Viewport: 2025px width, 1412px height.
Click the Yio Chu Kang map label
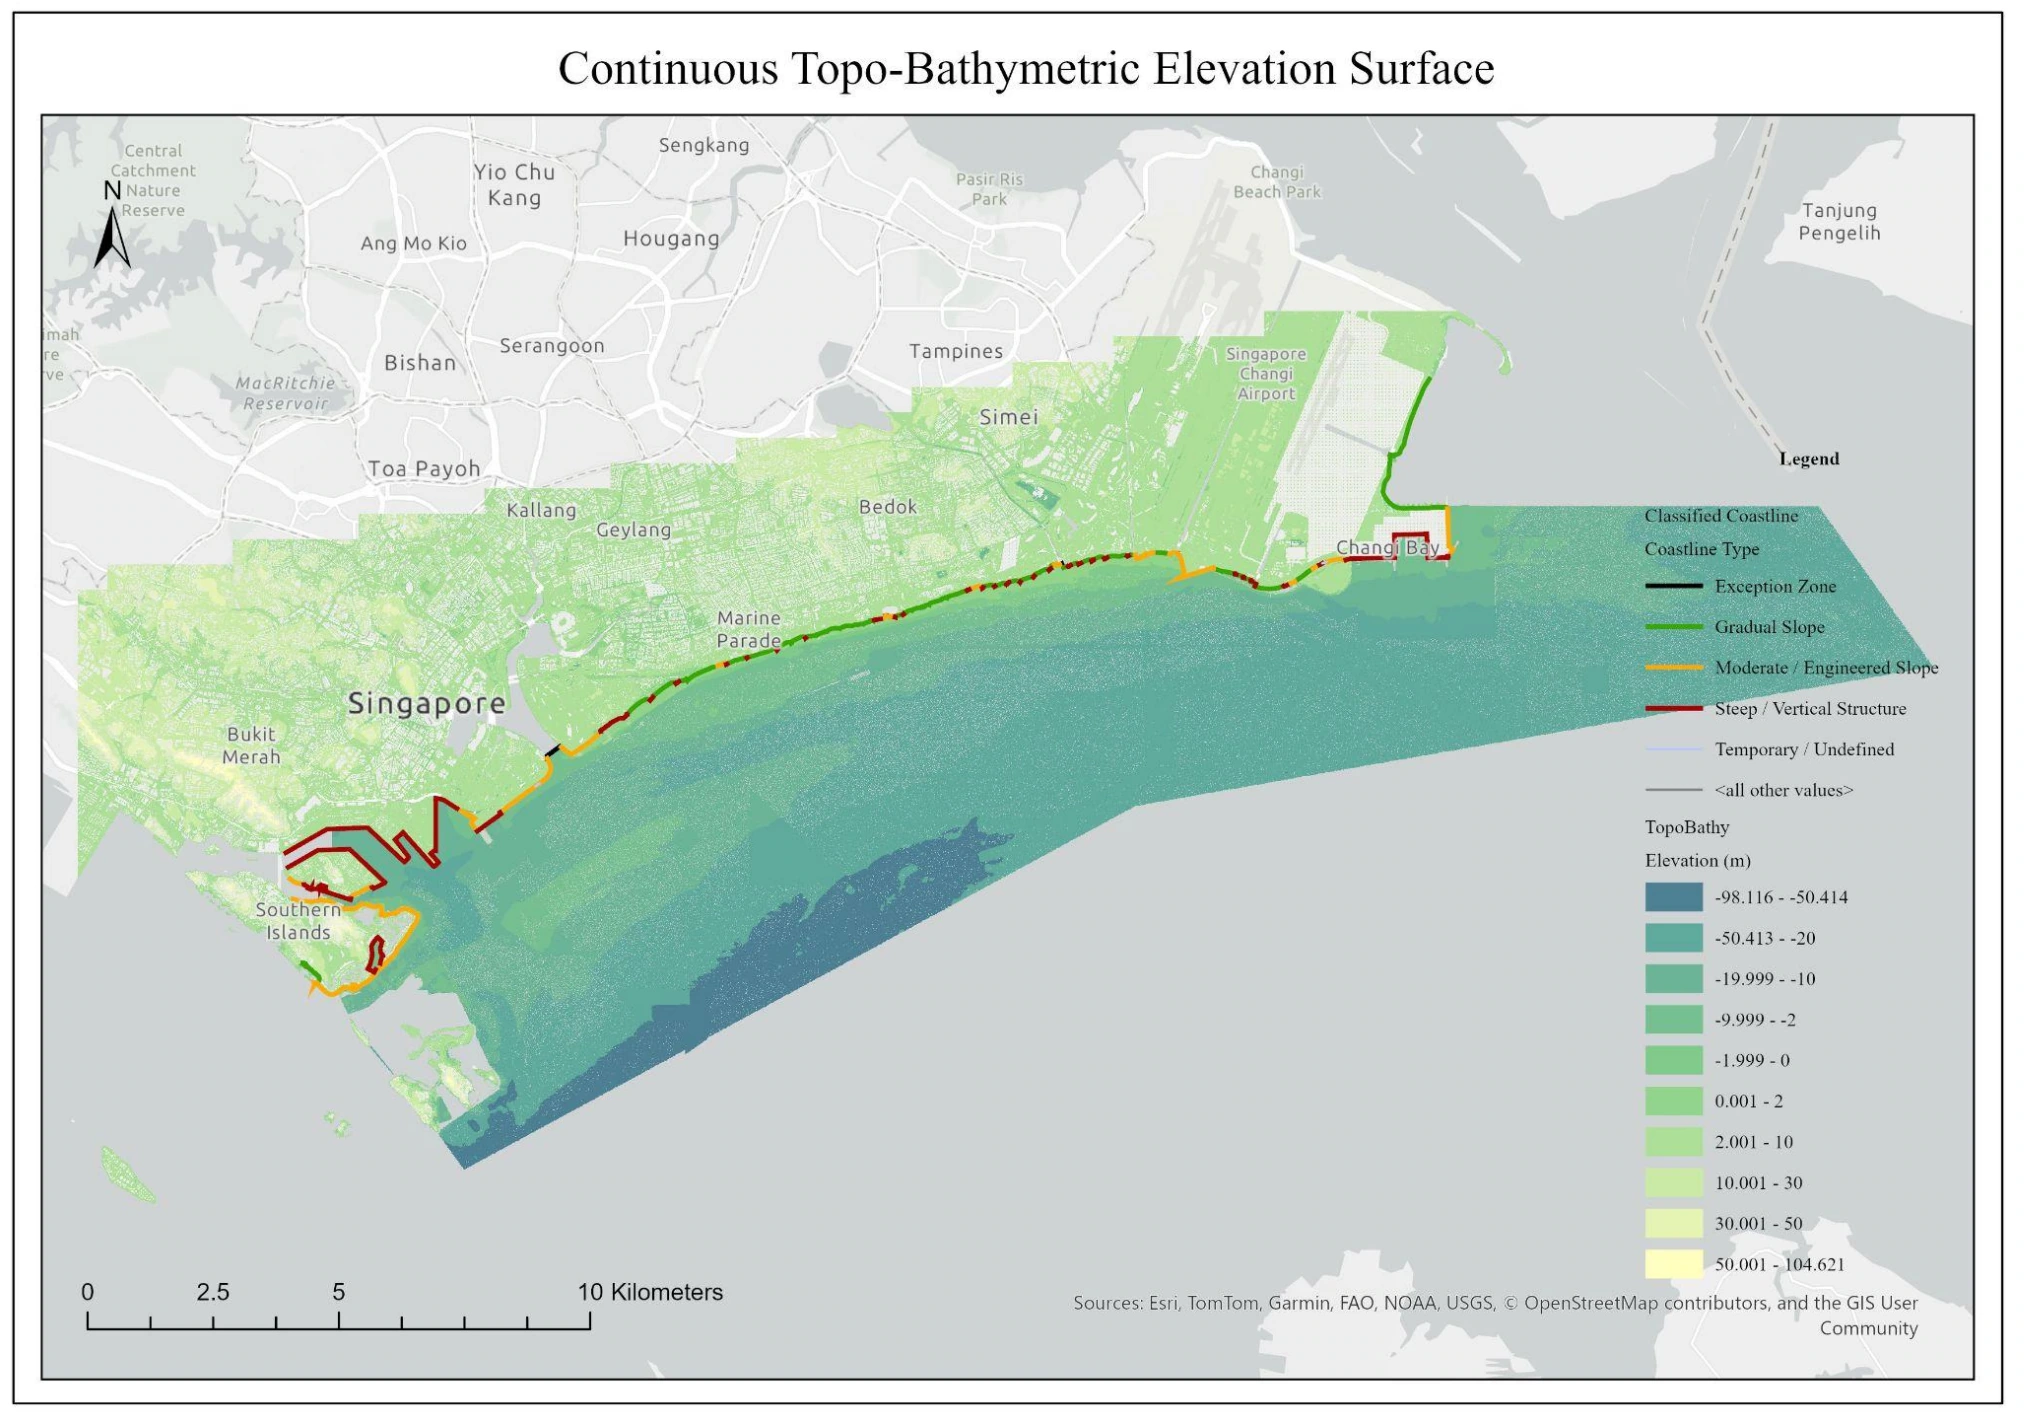(514, 185)
